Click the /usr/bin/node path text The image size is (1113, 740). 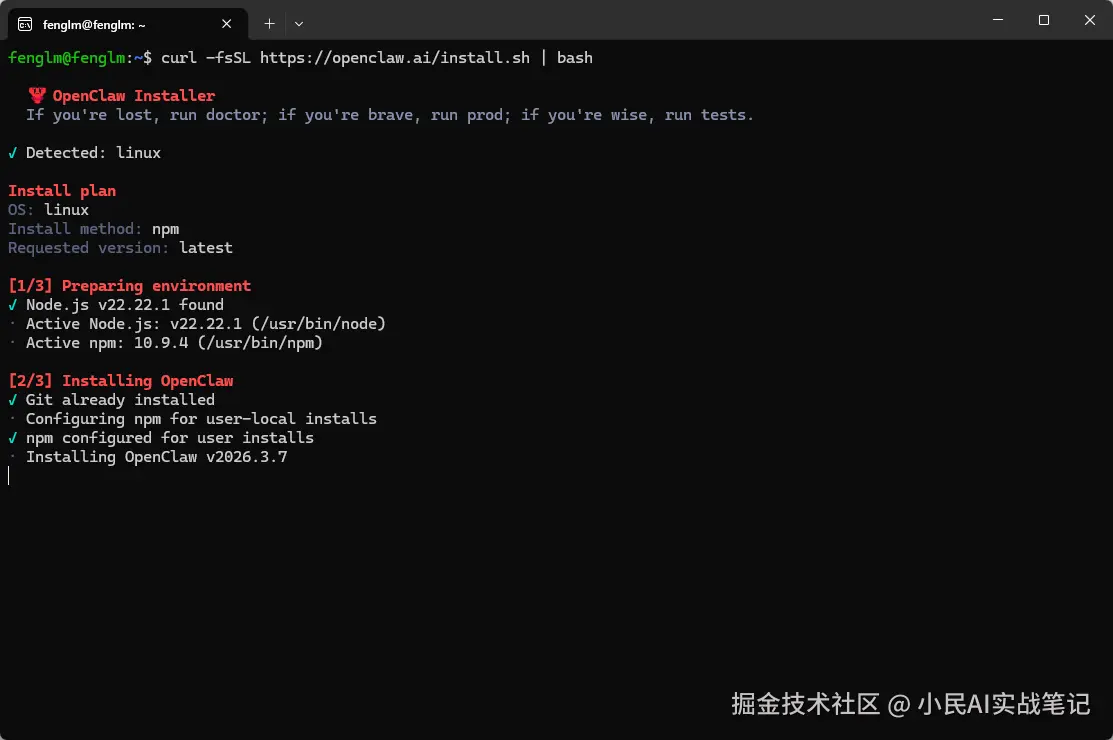tap(319, 324)
